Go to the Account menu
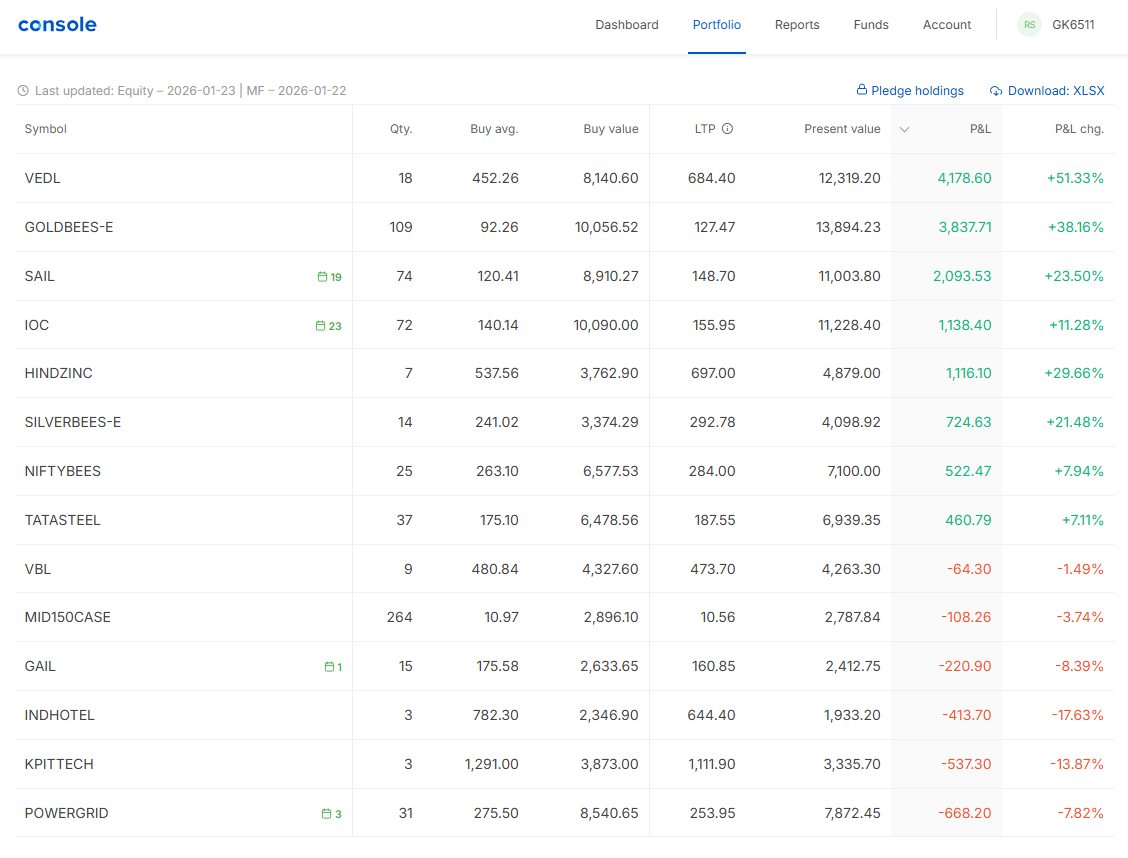 (x=947, y=25)
